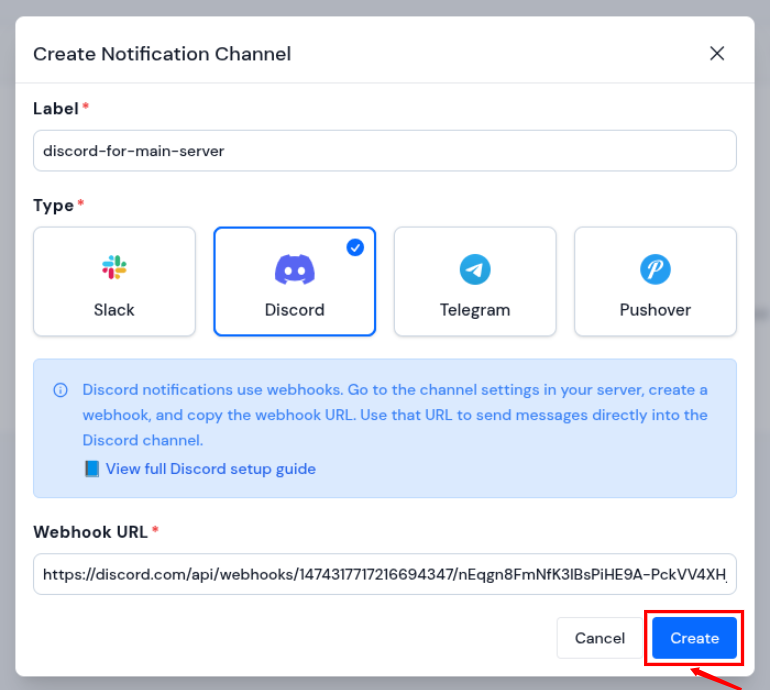
Task: Click the Pushover logo icon
Action: (655, 269)
